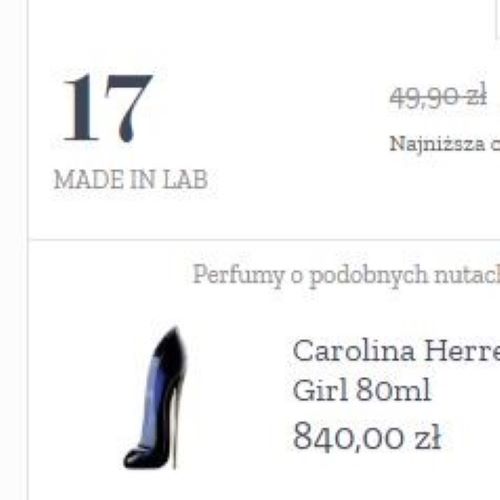Click the toe tip of the shoe bottle
This screenshot has height=500, width=500.
tap(129, 460)
